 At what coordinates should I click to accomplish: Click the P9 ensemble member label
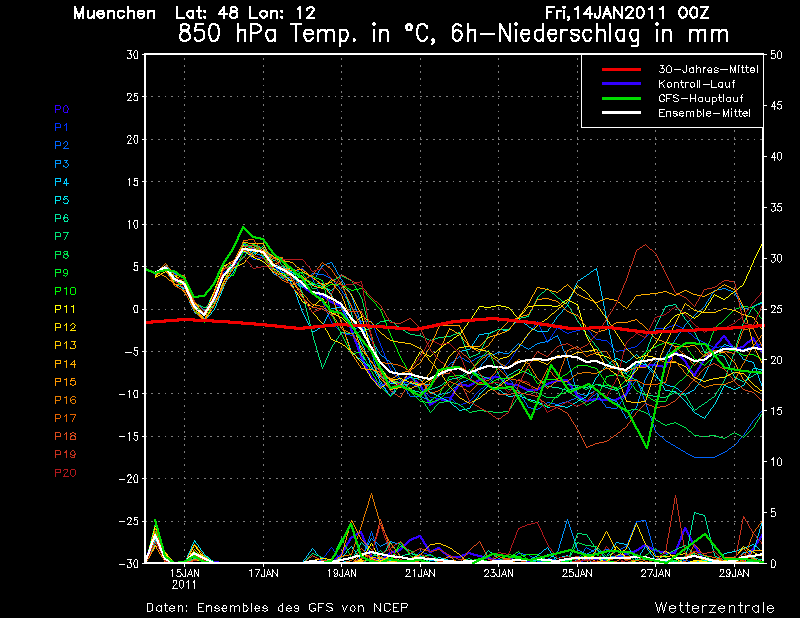pos(62,273)
